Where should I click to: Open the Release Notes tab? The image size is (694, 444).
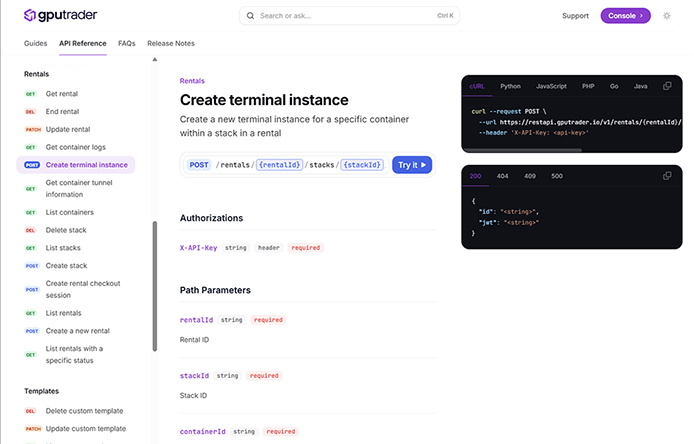point(171,43)
